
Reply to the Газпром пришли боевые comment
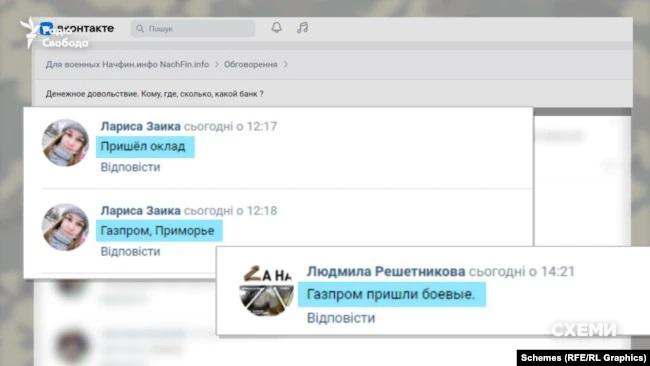(341, 318)
